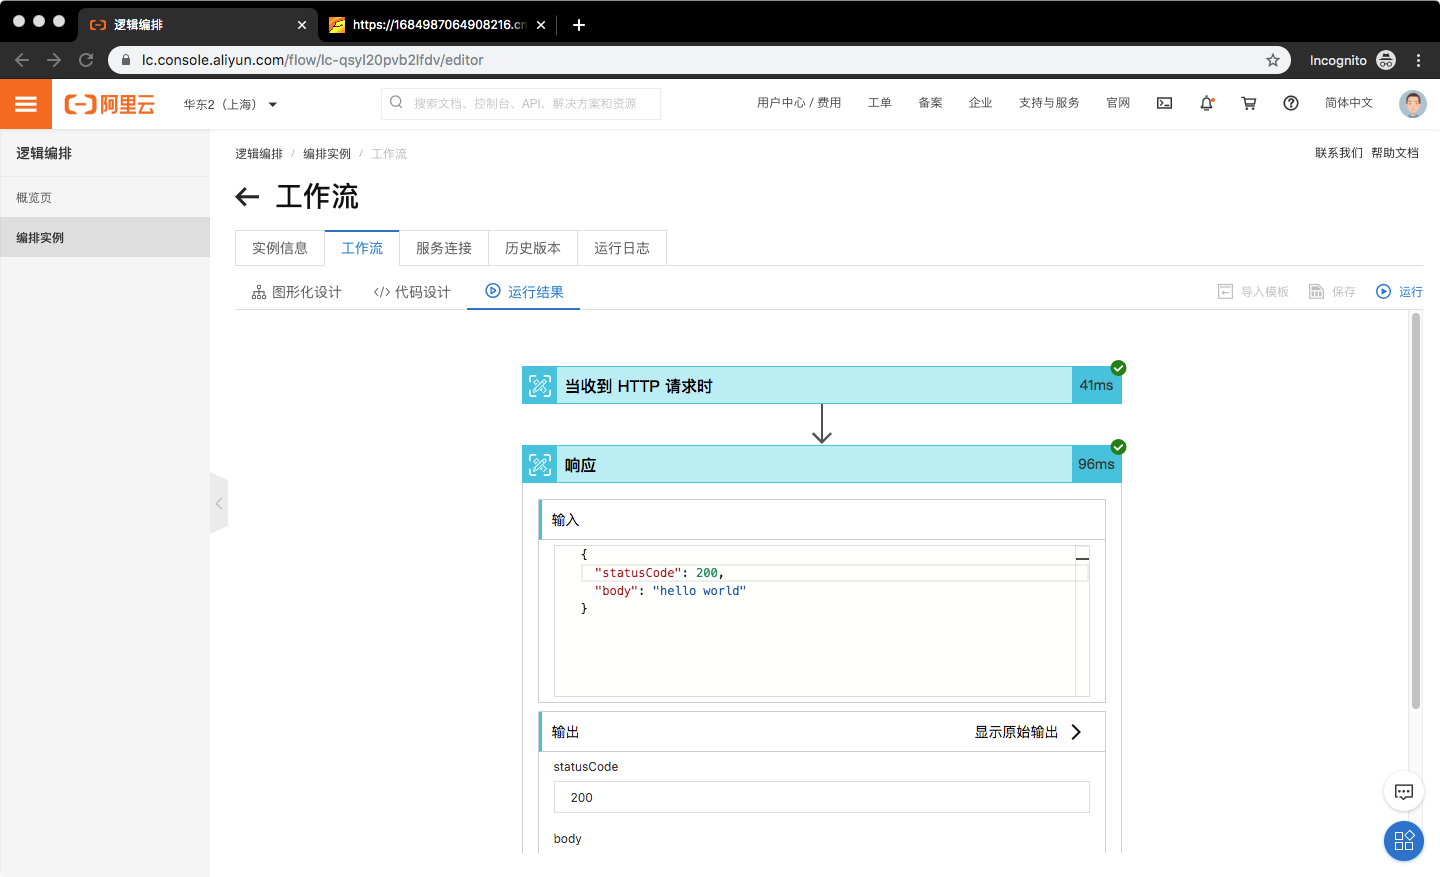Open the region selector 华东2 (上海)
The height and width of the screenshot is (877, 1440).
pos(230,104)
